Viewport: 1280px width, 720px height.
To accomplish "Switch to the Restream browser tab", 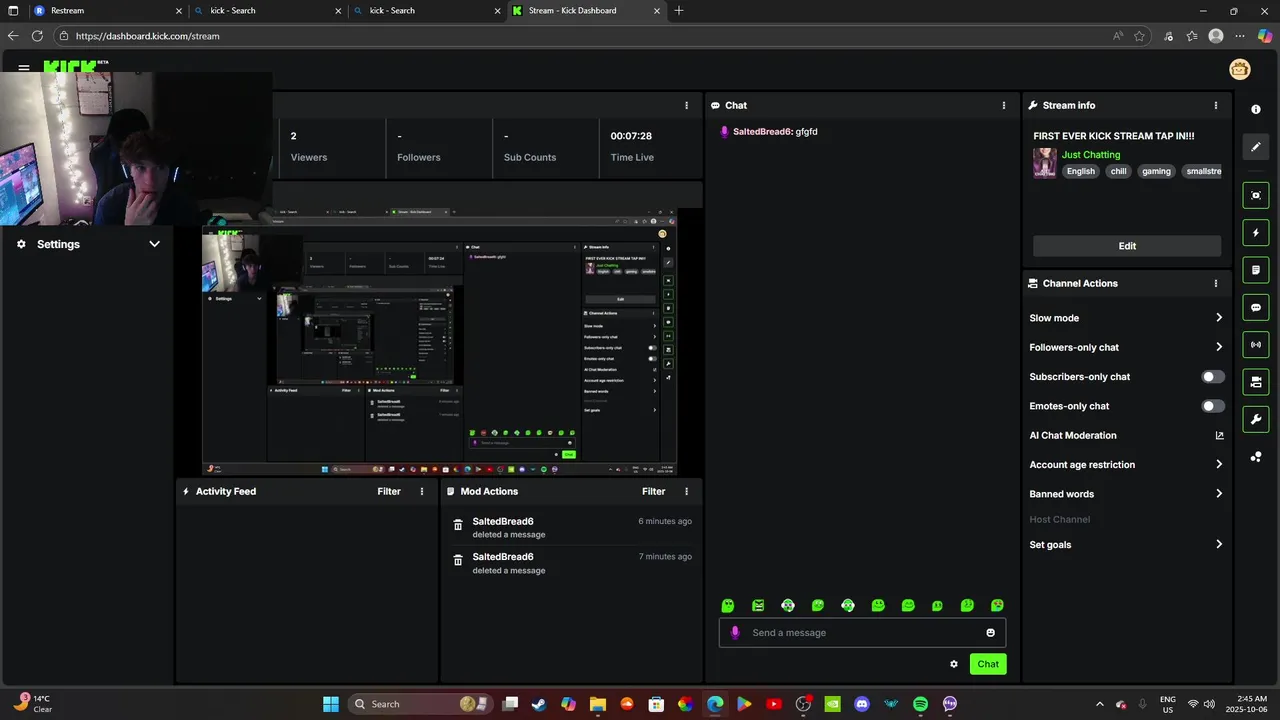I will (x=108, y=11).
